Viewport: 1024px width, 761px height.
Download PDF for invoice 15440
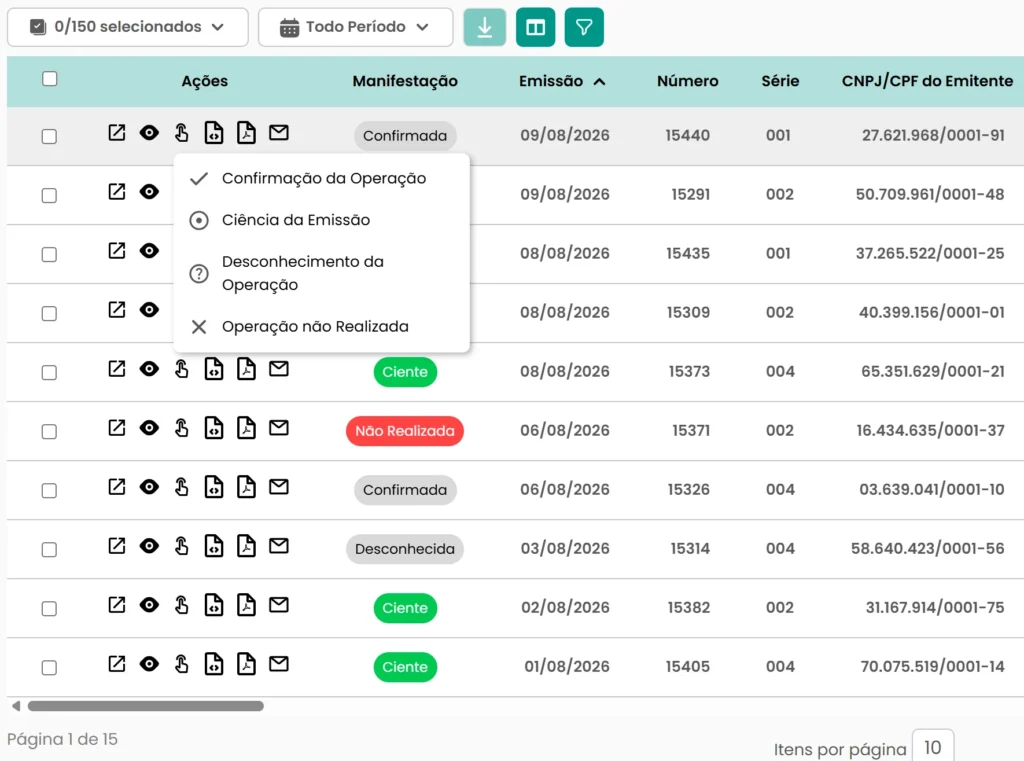(246, 133)
